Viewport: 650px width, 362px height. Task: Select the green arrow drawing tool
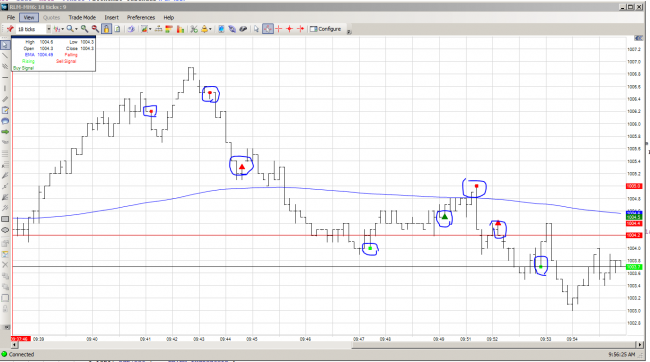[x=5, y=132]
